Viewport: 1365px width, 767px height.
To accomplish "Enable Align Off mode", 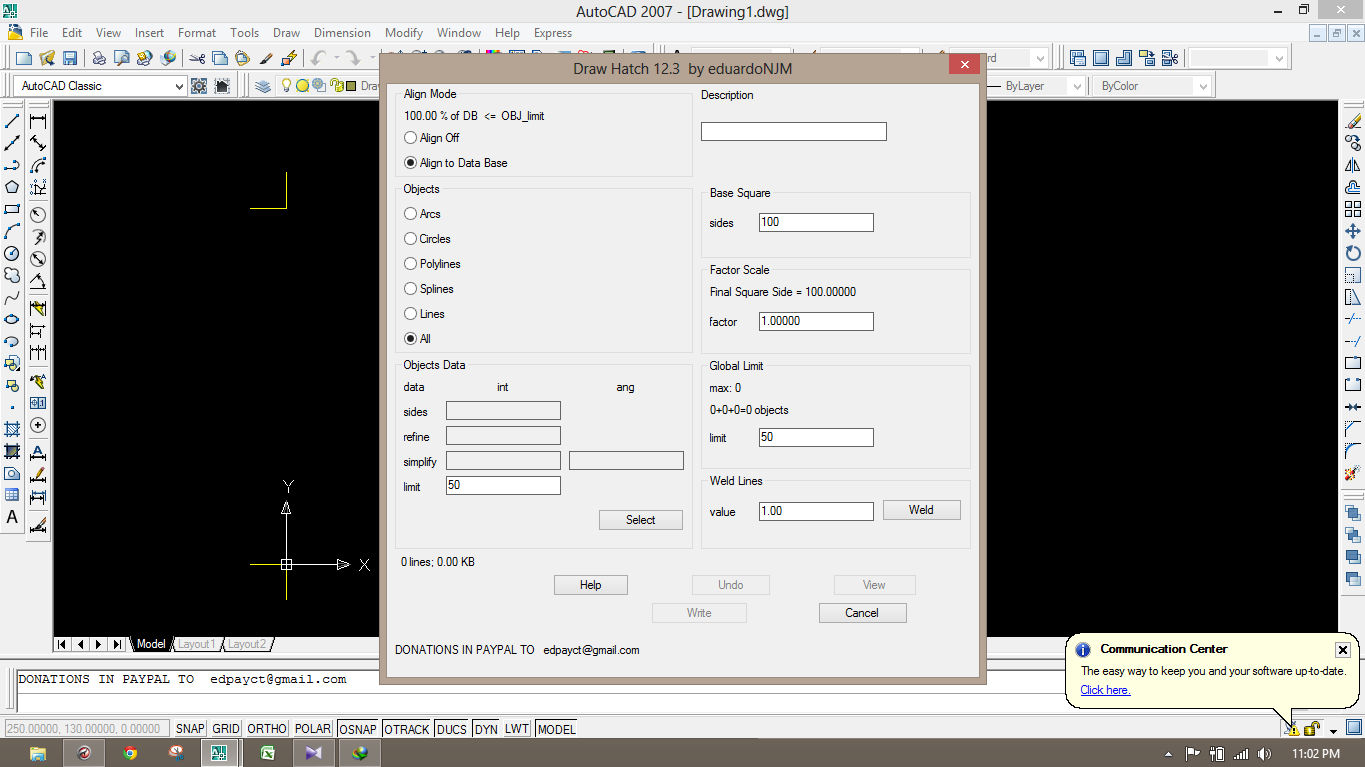I will click(410, 138).
